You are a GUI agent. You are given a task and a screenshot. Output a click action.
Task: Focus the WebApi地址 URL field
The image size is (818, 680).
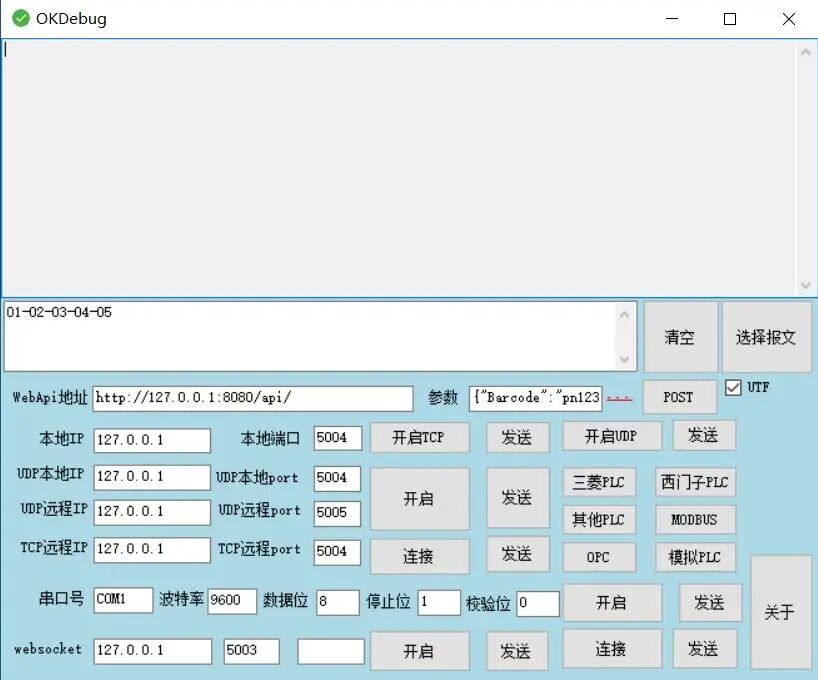[x=253, y=398]
